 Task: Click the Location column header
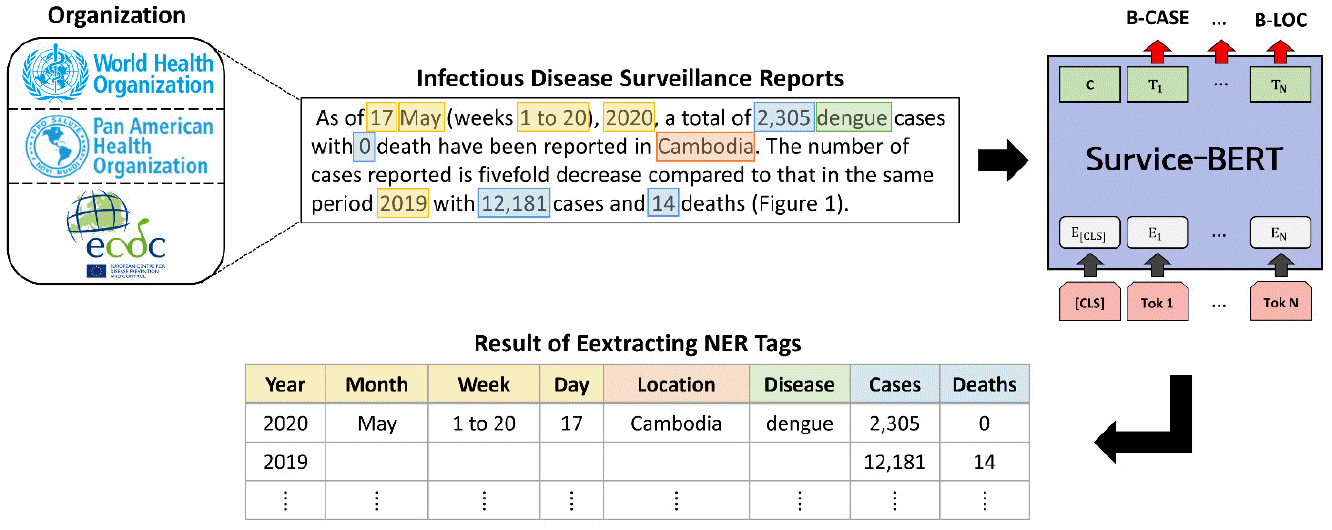(x=675, y=385)
